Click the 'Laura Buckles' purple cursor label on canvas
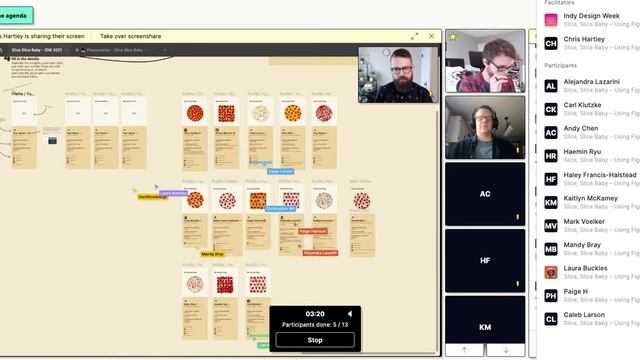Viewport: 640px width, 360px height. point(173,193)
